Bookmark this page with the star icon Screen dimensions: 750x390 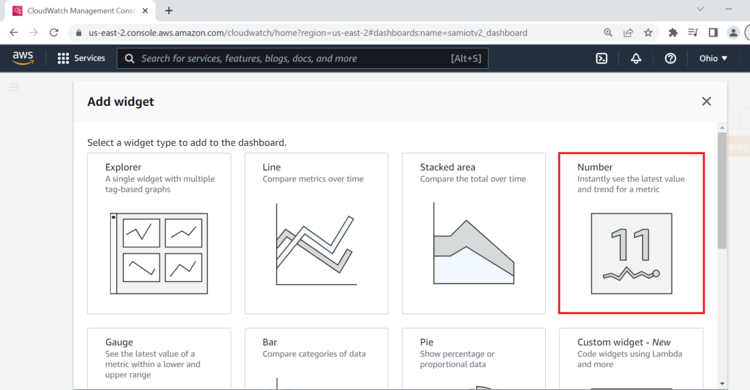(648, 33)
